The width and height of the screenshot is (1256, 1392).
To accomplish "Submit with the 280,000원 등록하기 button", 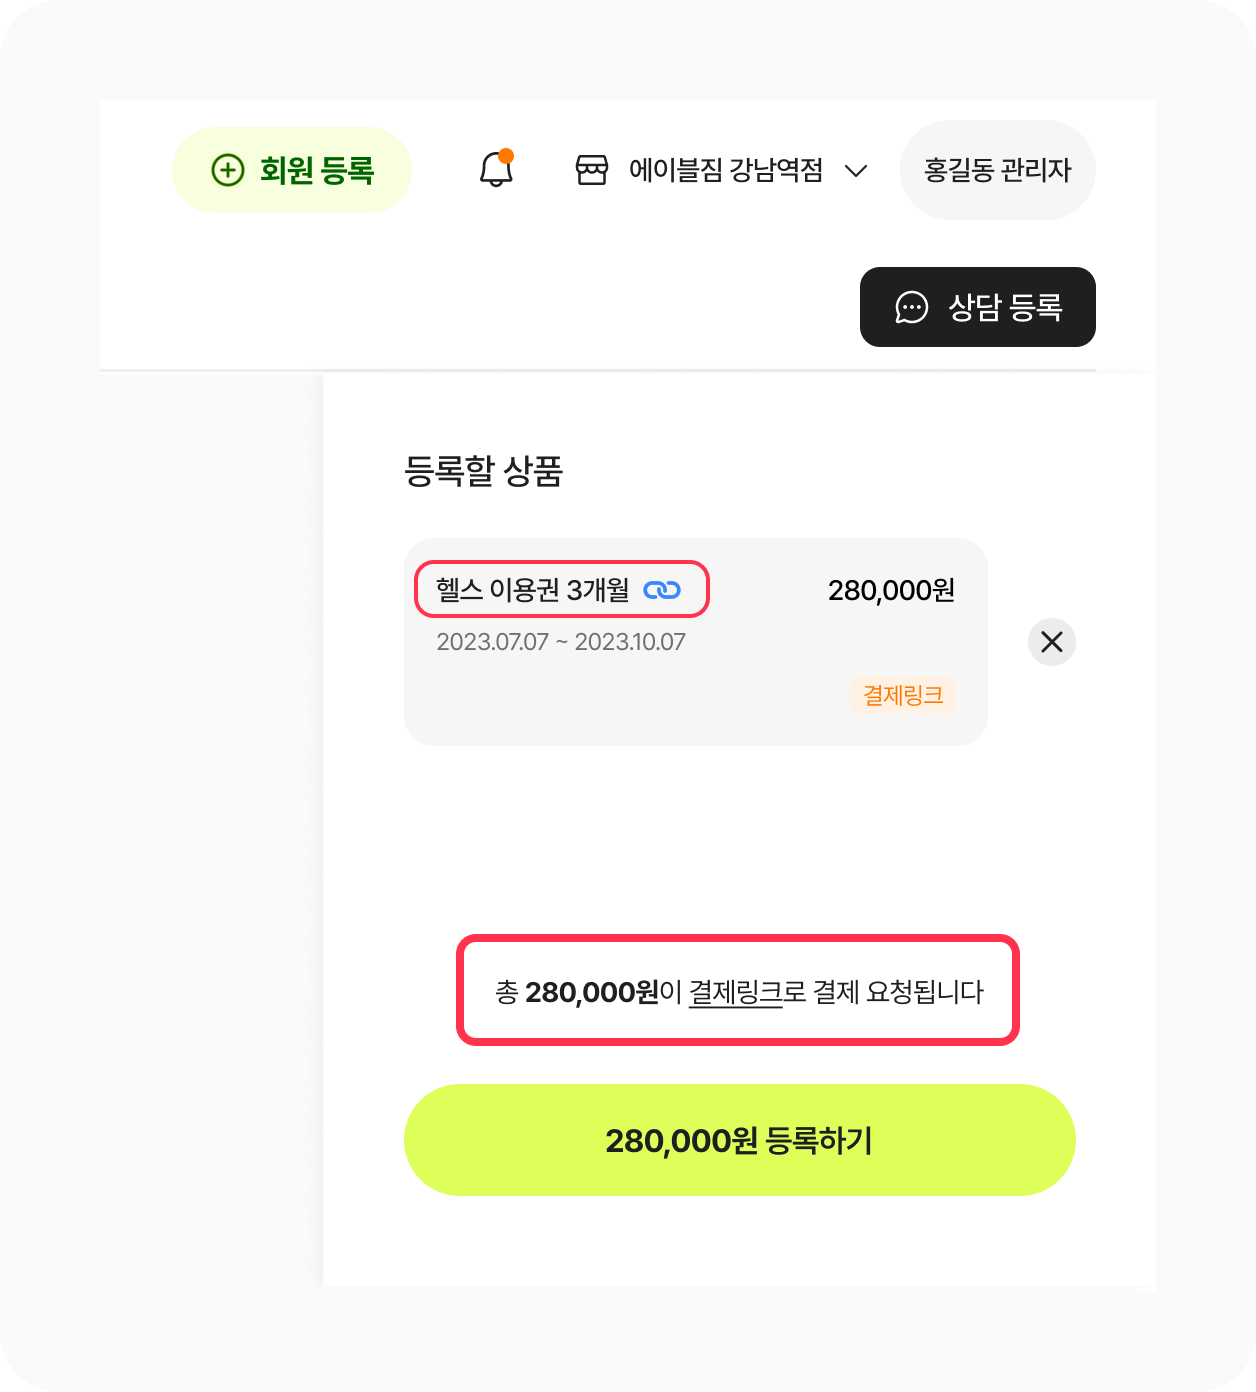I will pos(739,1140).
